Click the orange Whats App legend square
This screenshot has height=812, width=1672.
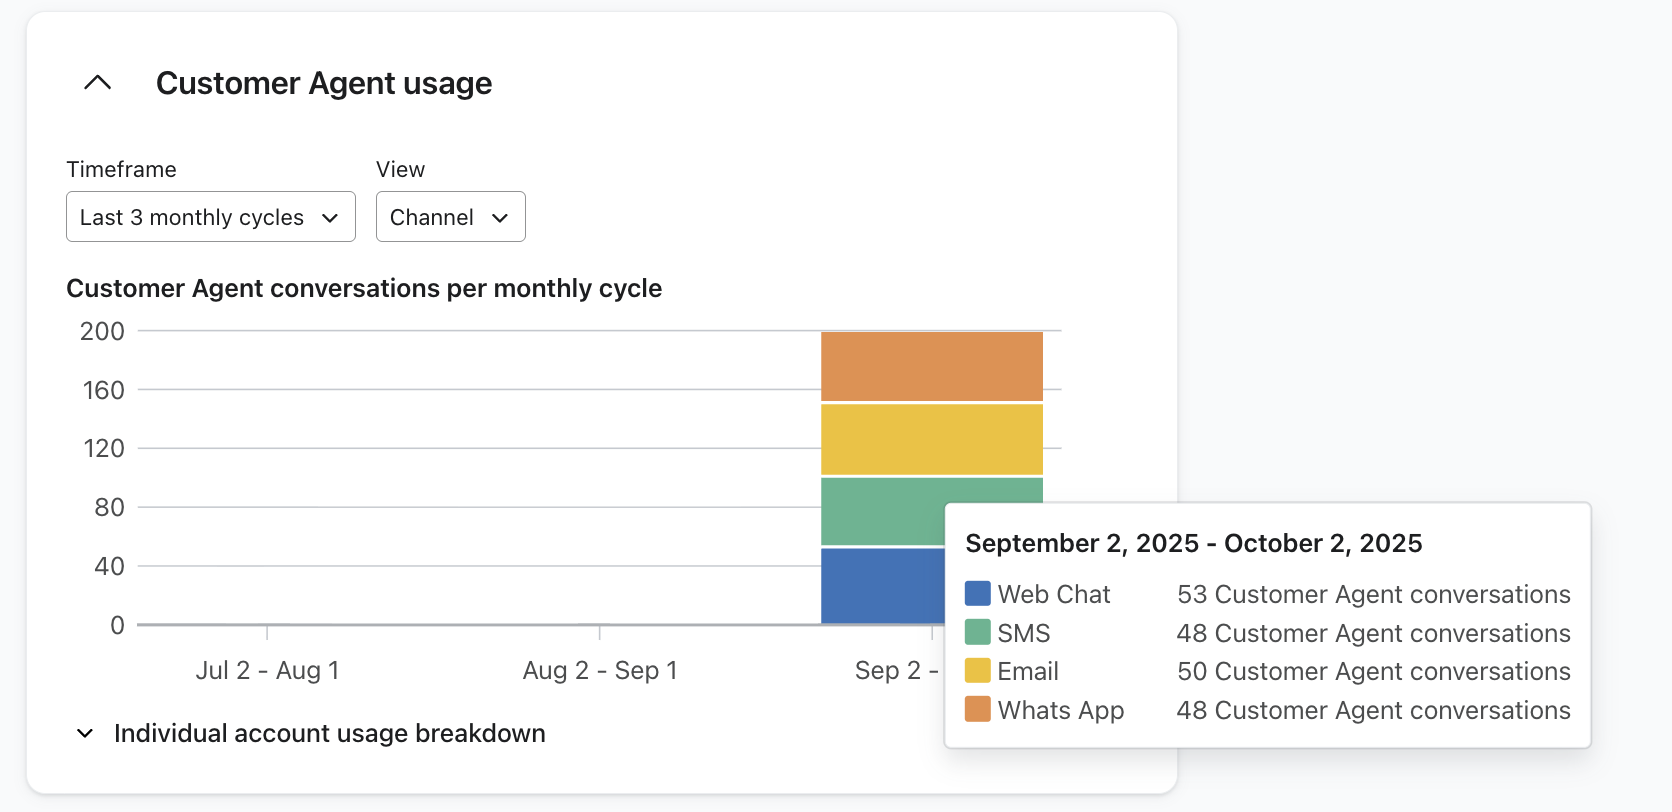pyautogui.click(x=977, y=710)
